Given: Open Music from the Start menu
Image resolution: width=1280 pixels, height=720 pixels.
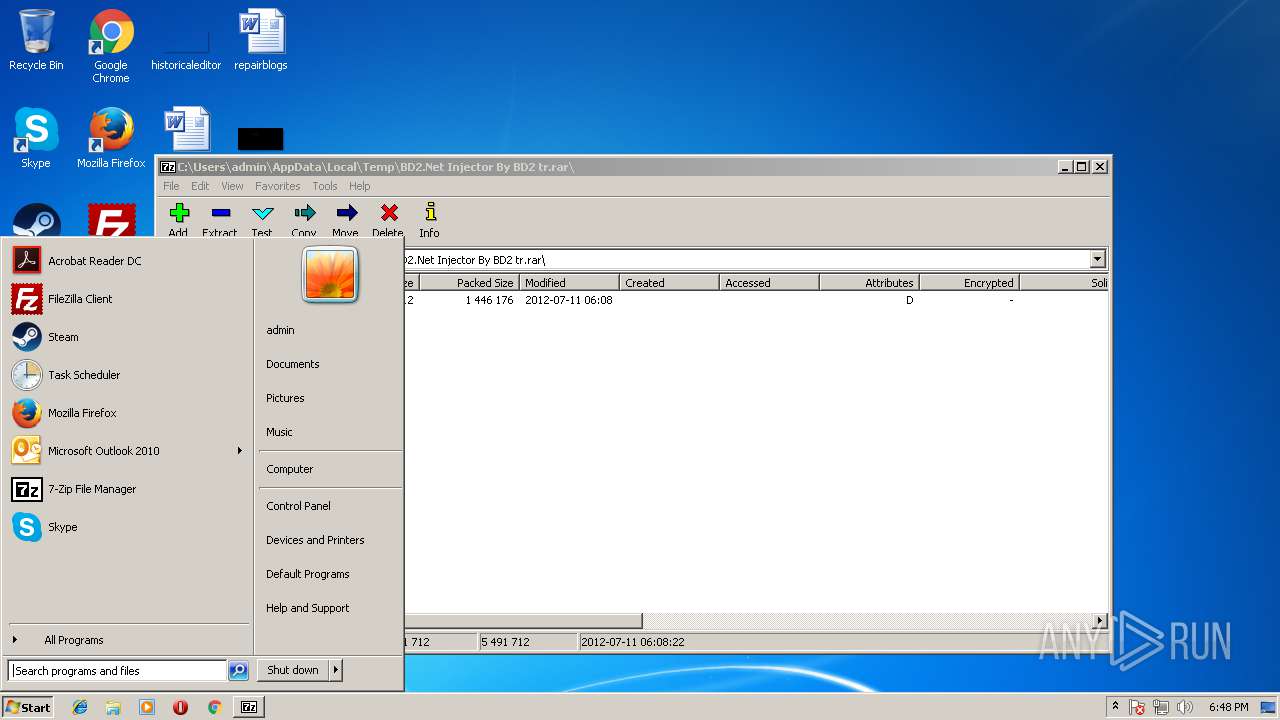Looking at the screenshot, I should tap(279, 432).
